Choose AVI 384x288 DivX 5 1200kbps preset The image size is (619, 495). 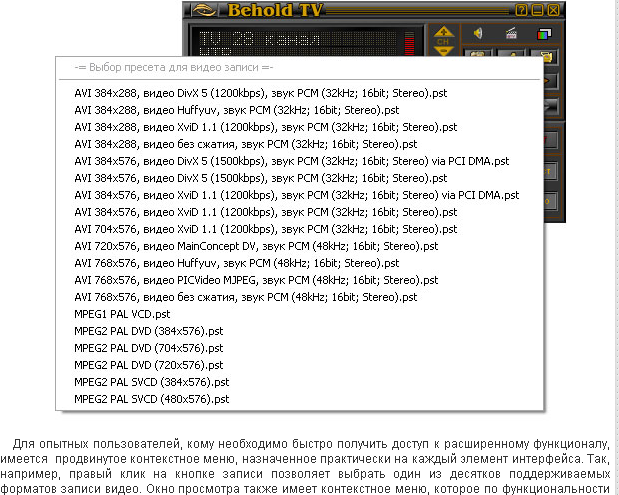coord(261,93)
